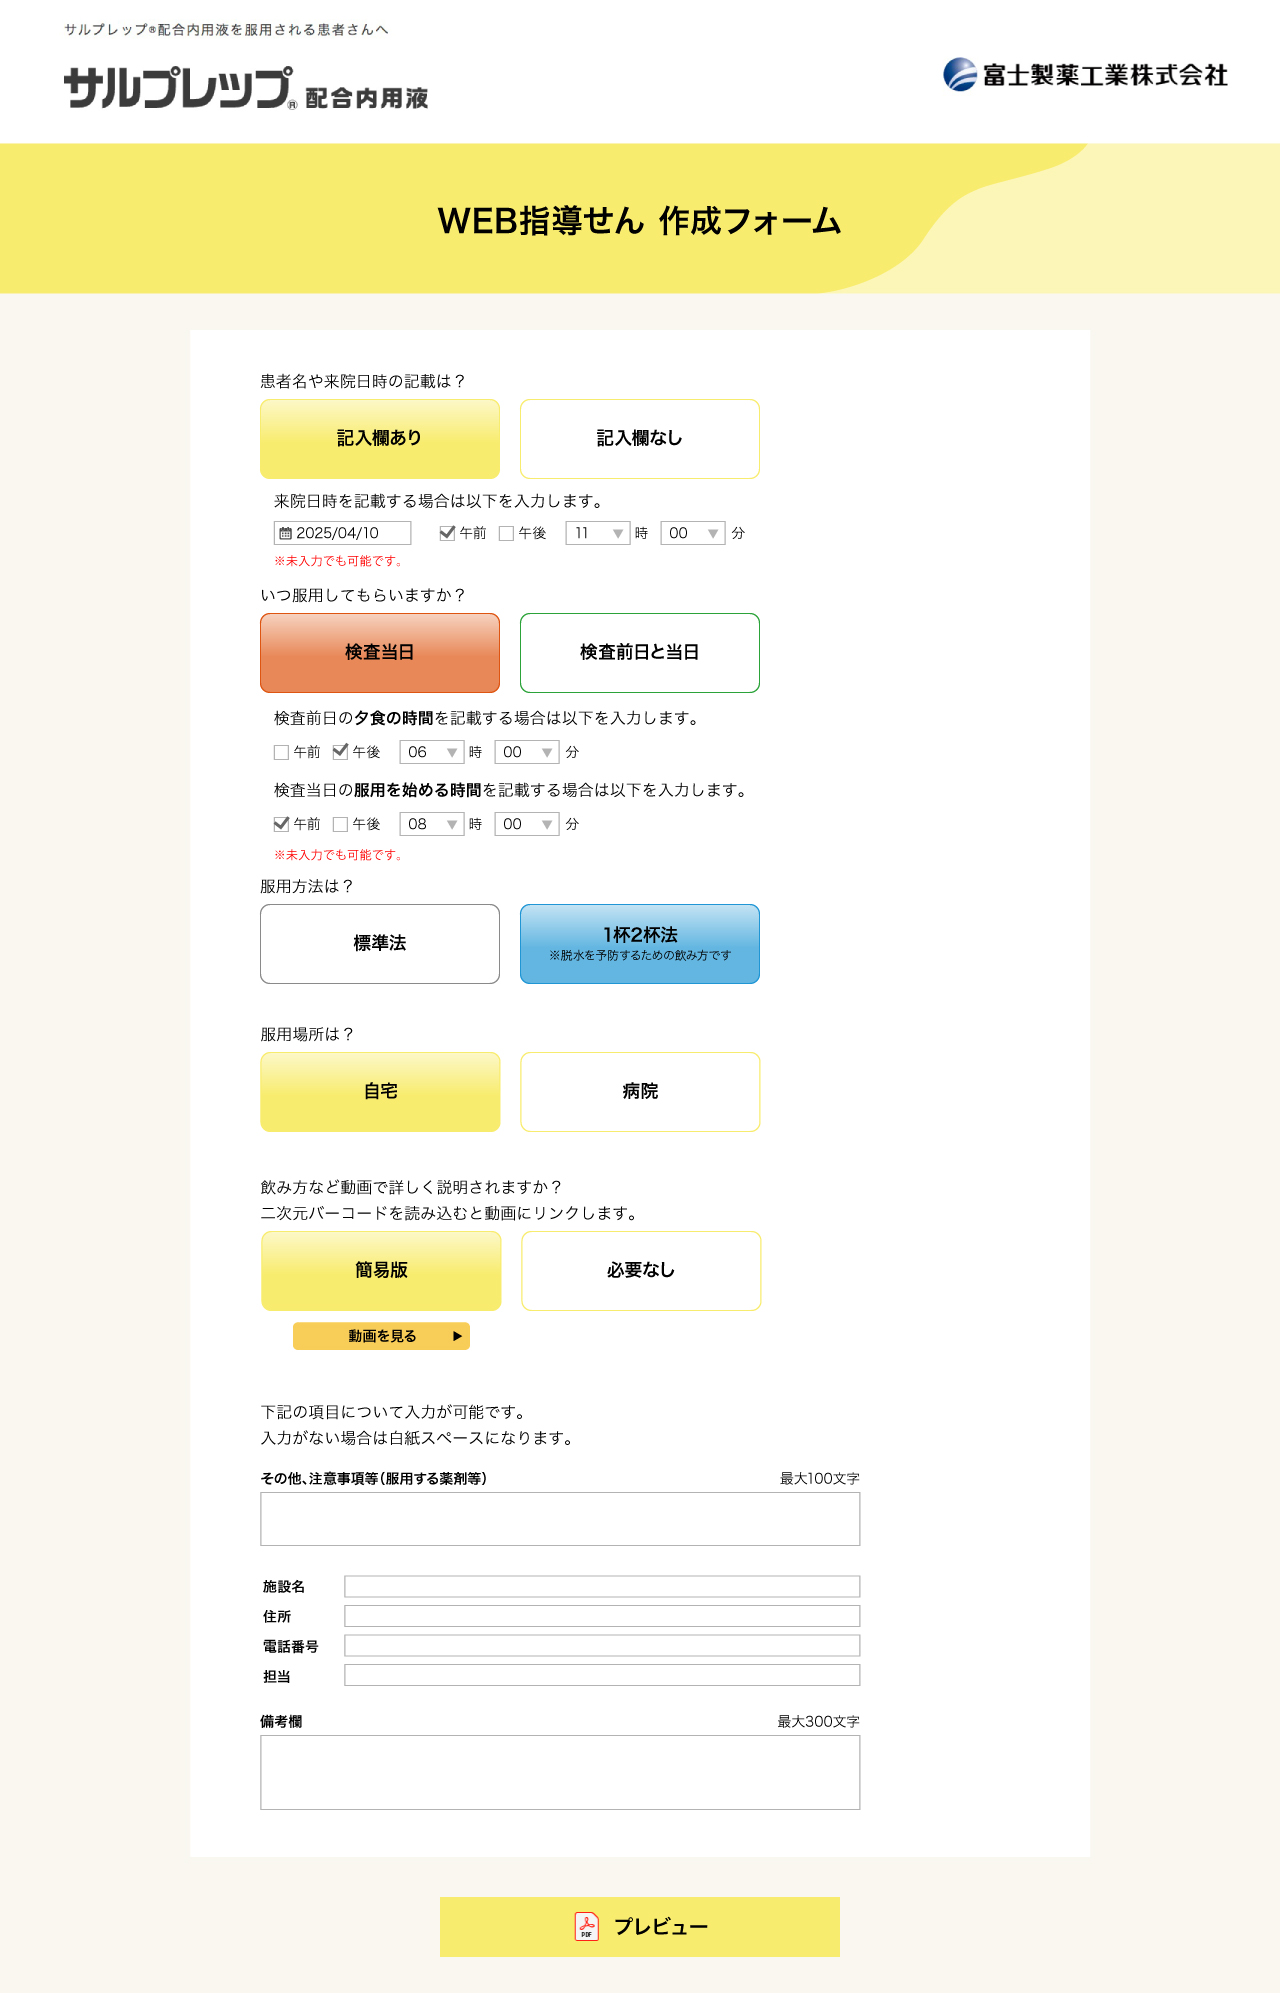The width and height of the screenshot is (1280, 1993).
Task: Select 必要なし video option
Action: (x=641, y=1271)
